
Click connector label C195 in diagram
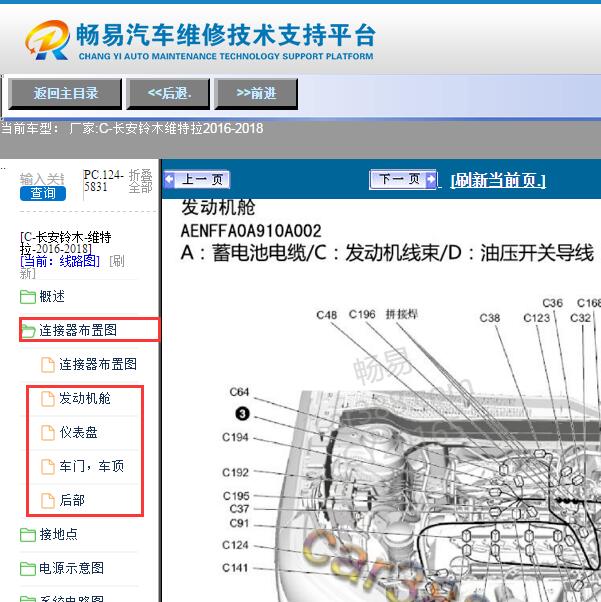coord(236,496)
